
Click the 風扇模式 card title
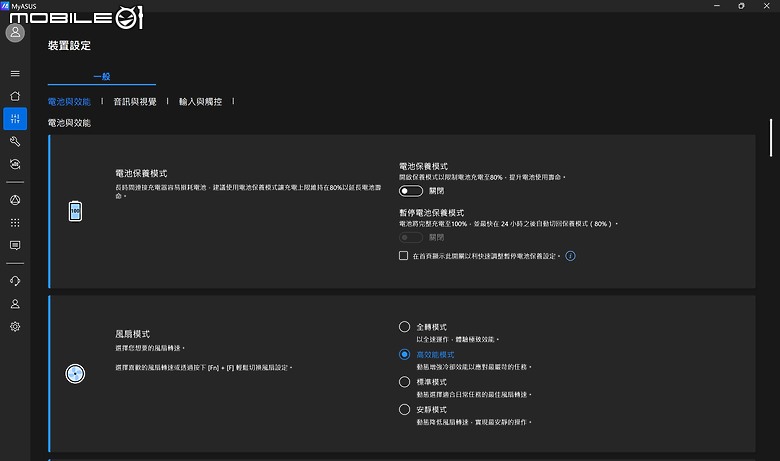pyautogui.click(x=132, y=334)
